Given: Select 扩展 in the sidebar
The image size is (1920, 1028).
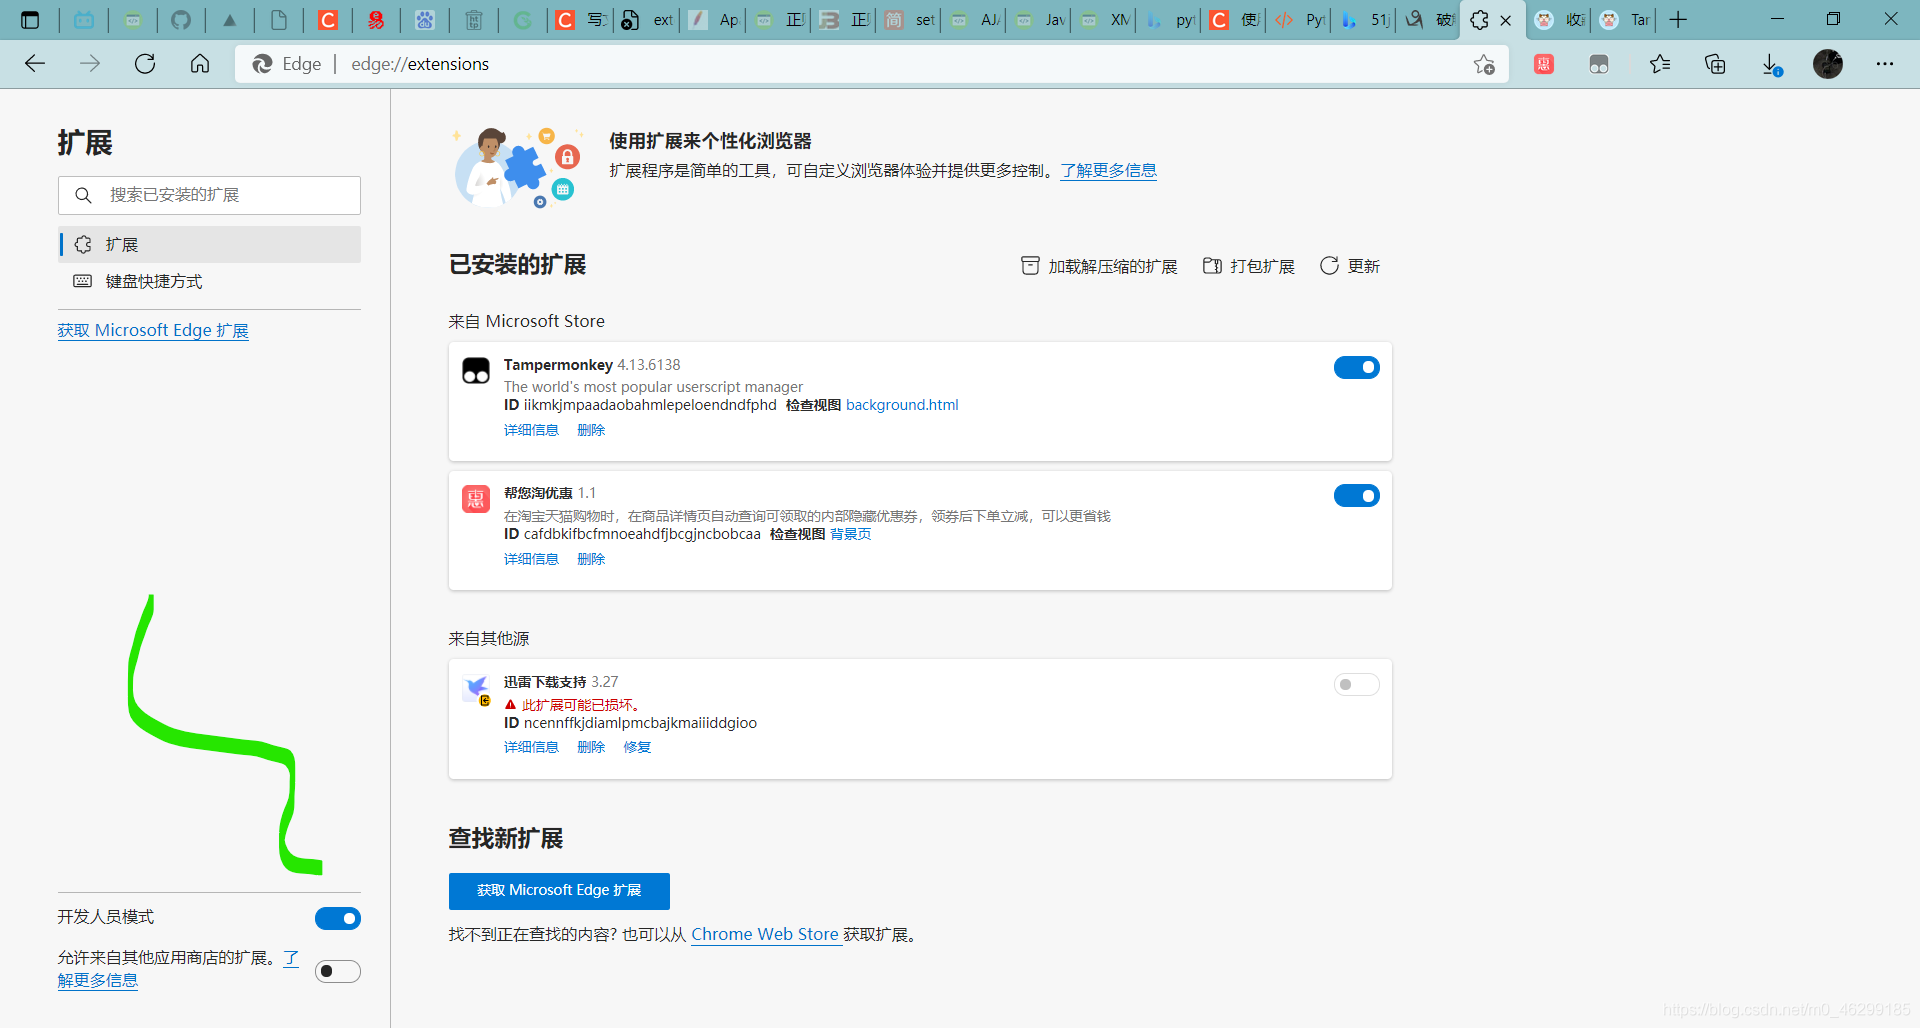Looking at the screenshot, I should tap(210, 244).
